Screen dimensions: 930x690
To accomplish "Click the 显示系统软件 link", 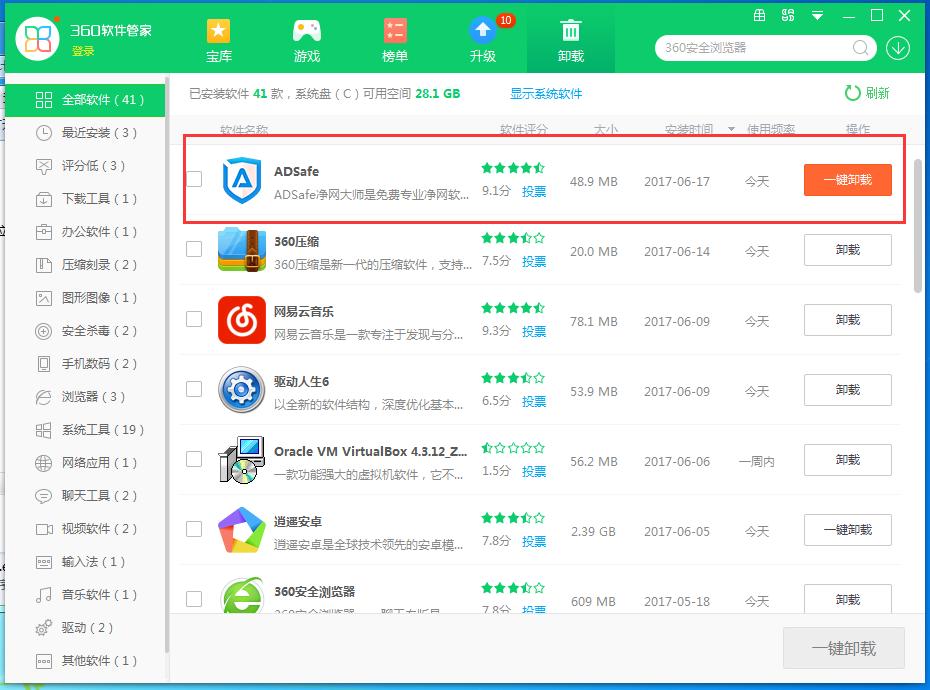I will (546, 93).
